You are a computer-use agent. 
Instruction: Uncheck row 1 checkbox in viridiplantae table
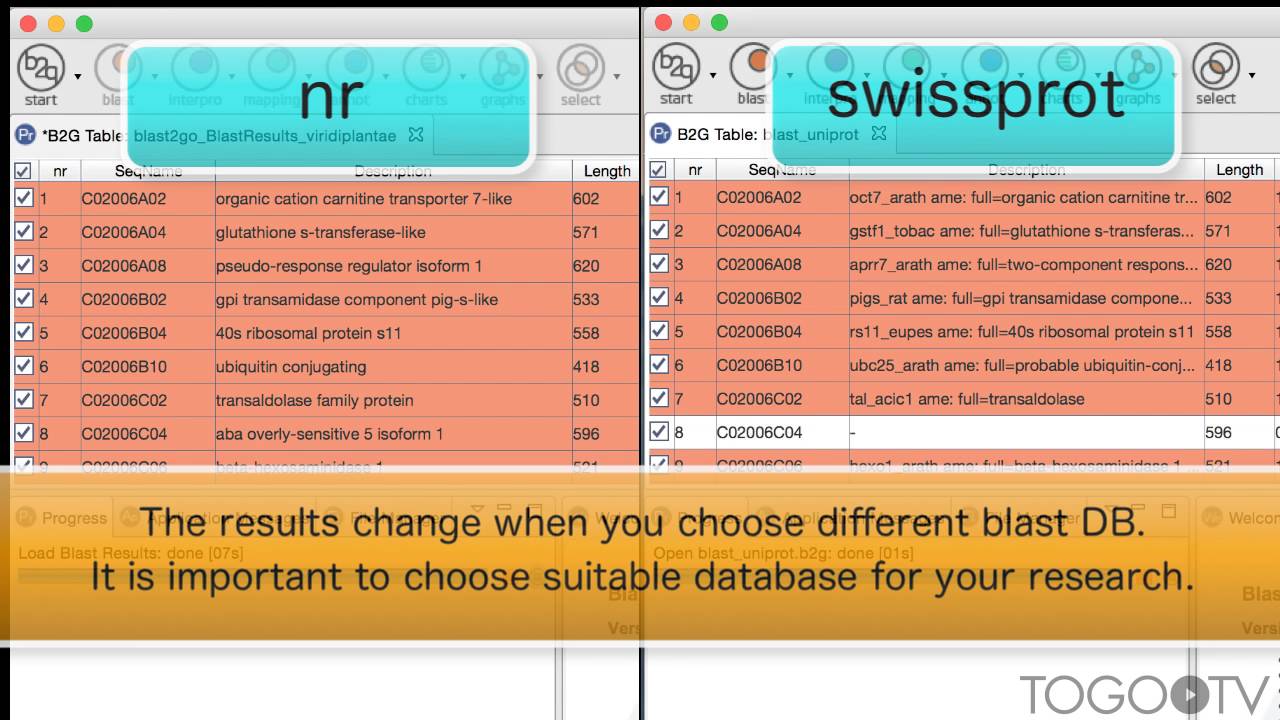coord(24,198)
